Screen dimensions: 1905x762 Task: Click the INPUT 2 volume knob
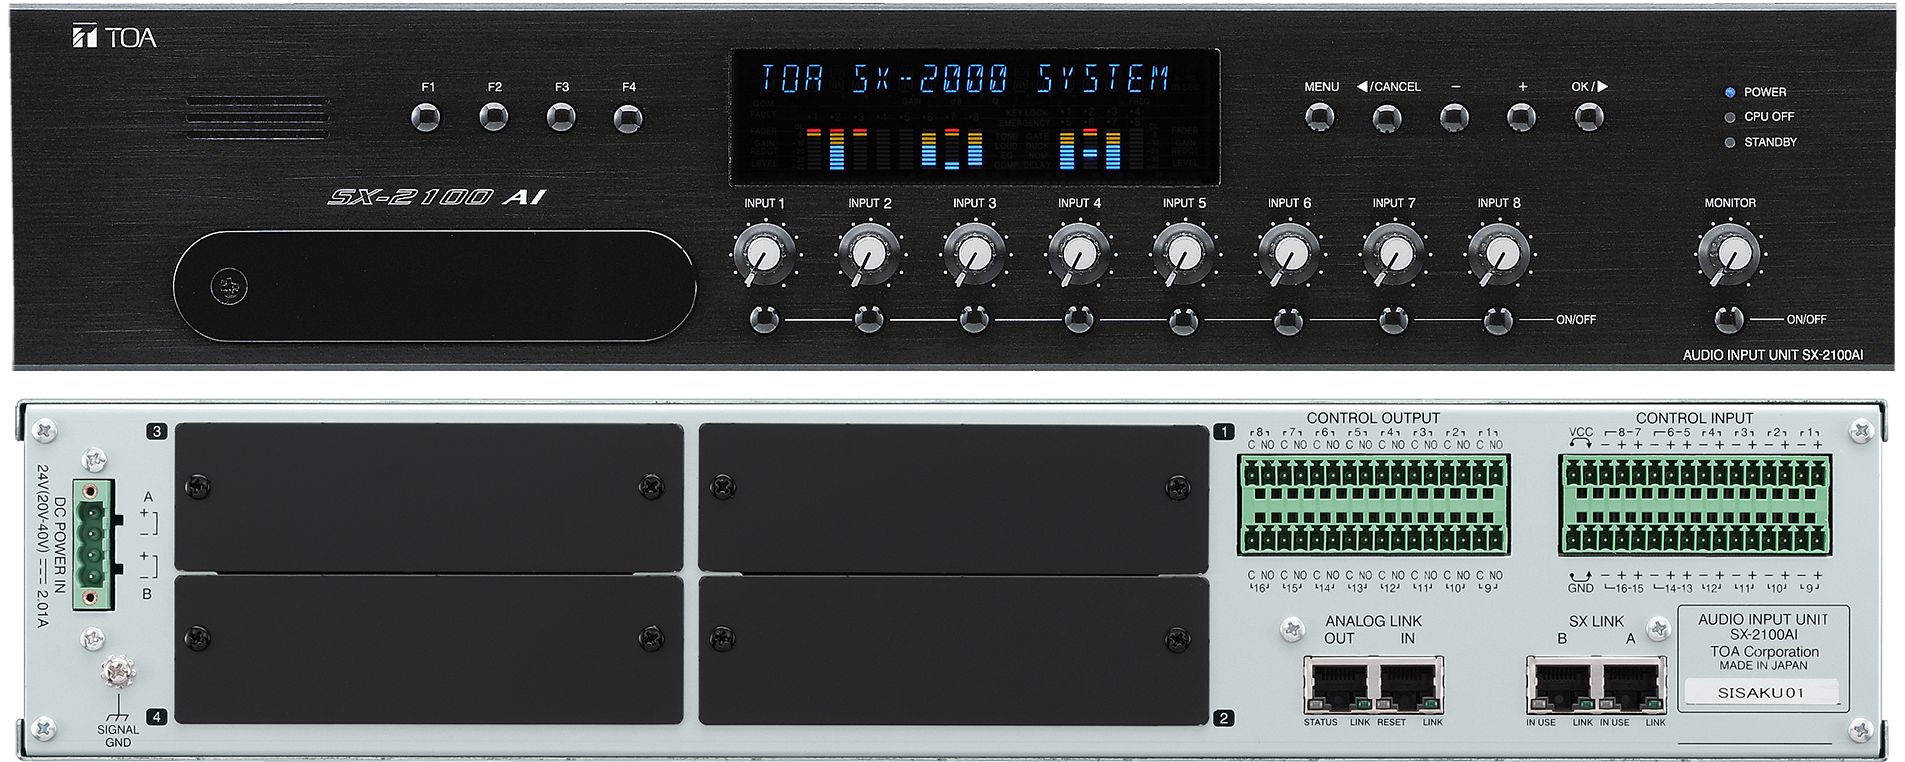869,254
